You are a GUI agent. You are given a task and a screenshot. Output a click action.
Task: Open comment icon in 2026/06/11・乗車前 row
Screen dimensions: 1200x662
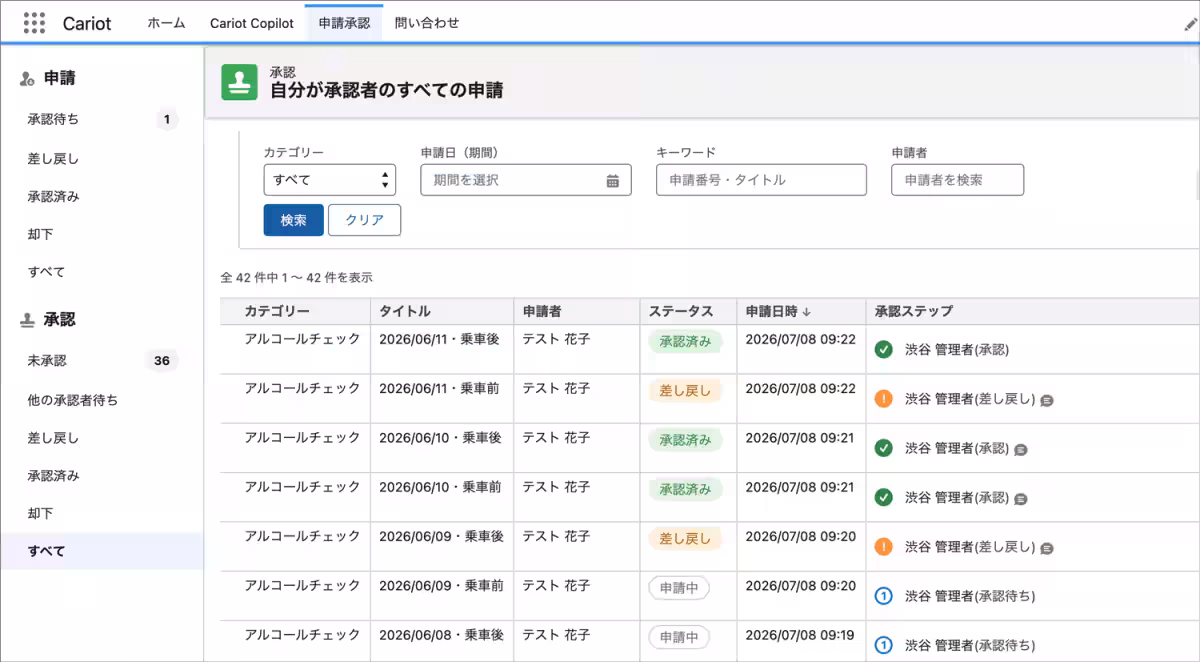click(1047, 400)
